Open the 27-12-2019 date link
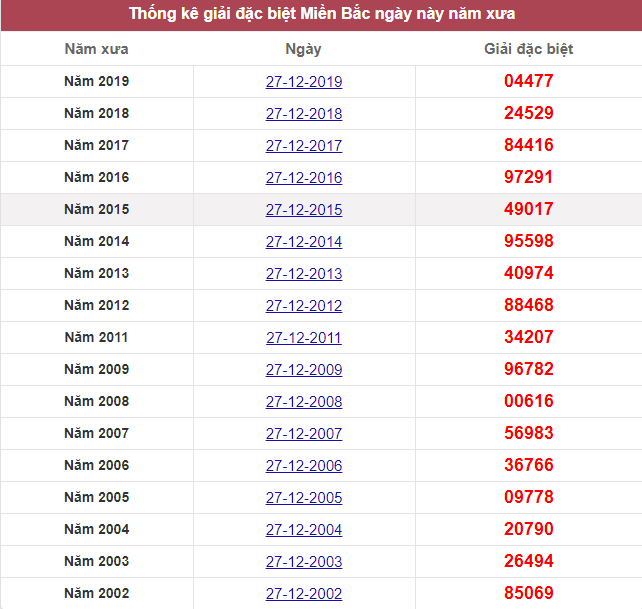642x609 pixels. point(304,82)
